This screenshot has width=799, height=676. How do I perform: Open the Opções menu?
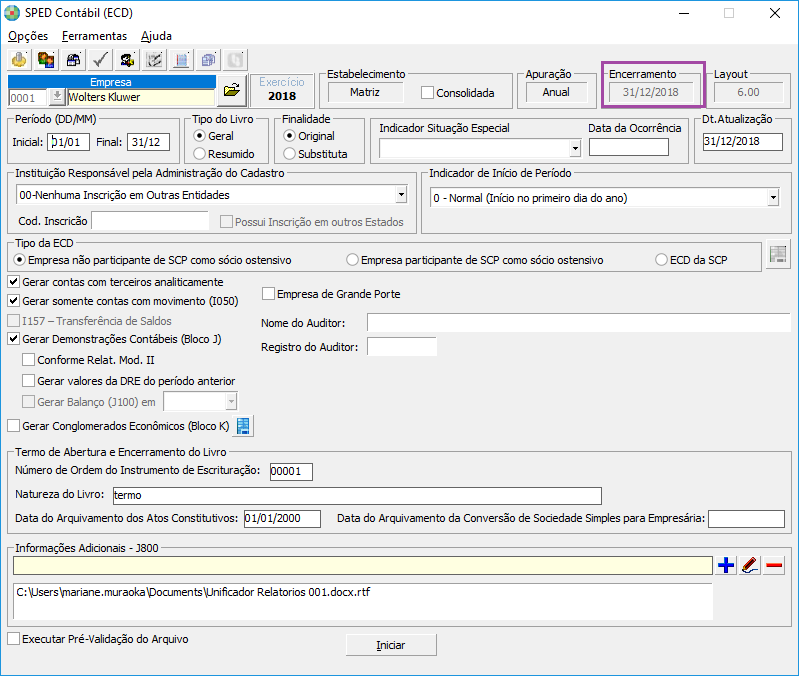tap(28, 36)
